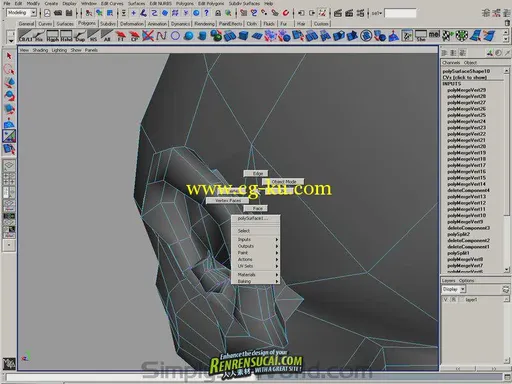
Task: Toggle the layer1 color box
Action: click(461, 299)
